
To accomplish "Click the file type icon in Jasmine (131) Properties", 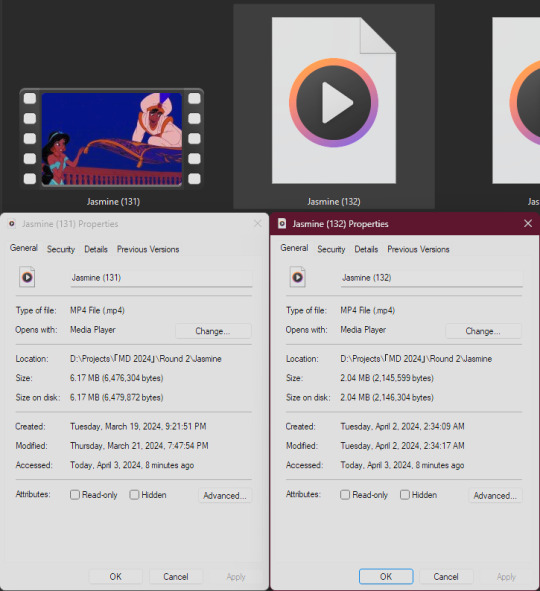I will click(27, 277).
